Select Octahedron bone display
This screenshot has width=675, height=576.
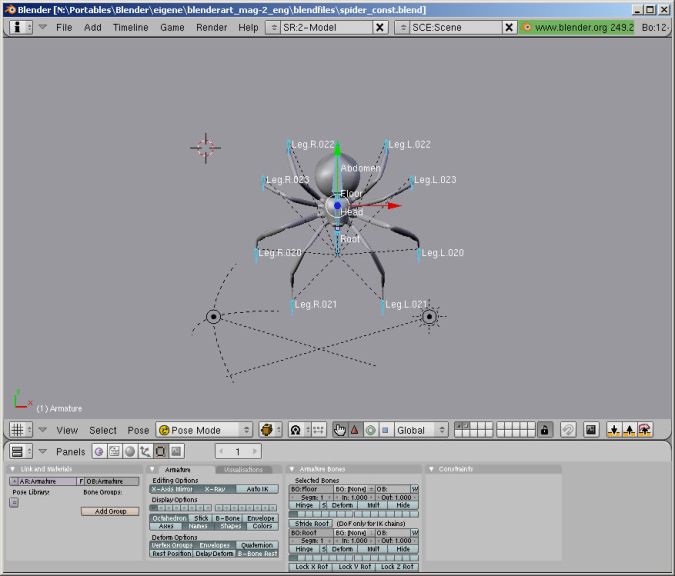[x=169, y=518]
